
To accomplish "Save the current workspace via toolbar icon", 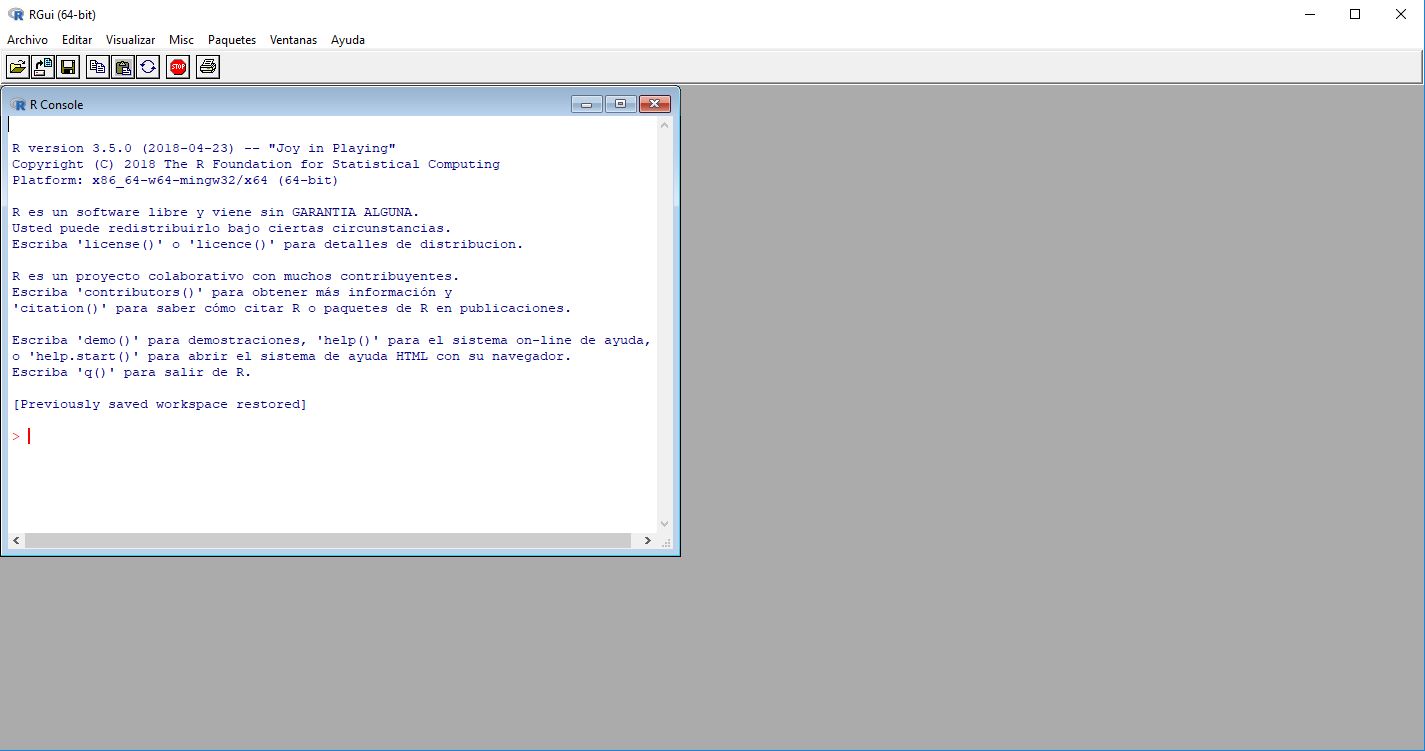I will tap(67, 67).
